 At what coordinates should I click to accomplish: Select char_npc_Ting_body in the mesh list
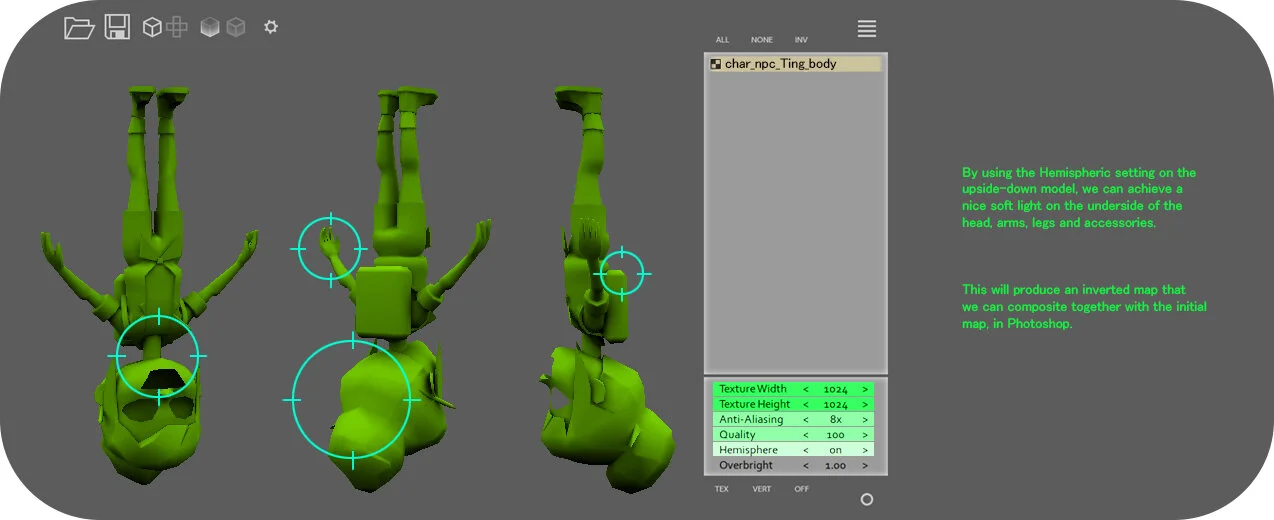coord(795,64)
